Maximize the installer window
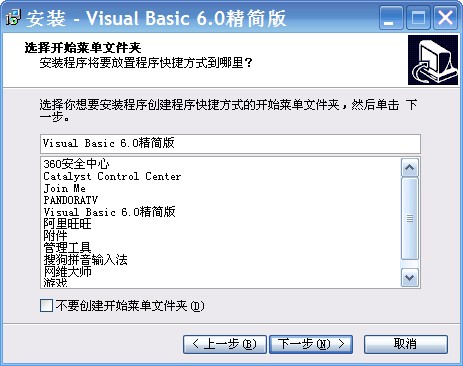Image resolution: width=463 pixels, height=366 pixels. [418, 18]
